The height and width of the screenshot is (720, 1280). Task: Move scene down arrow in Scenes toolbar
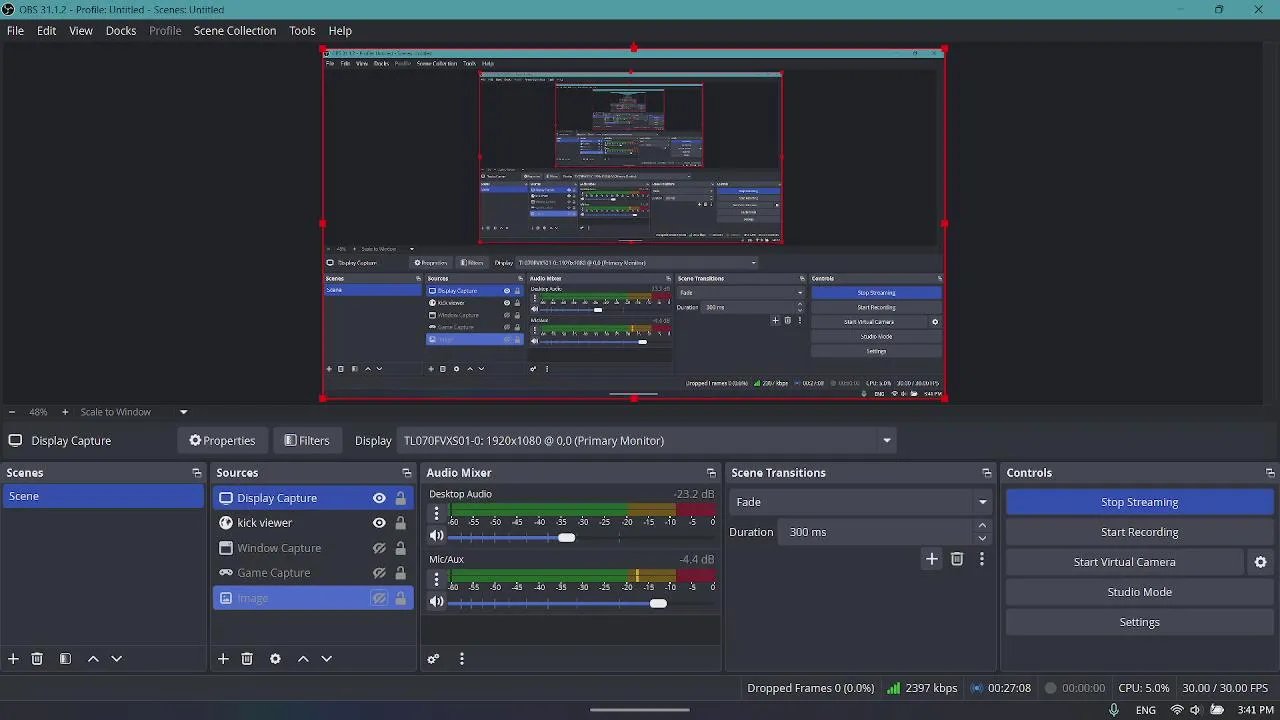click(x=116, y=659)
